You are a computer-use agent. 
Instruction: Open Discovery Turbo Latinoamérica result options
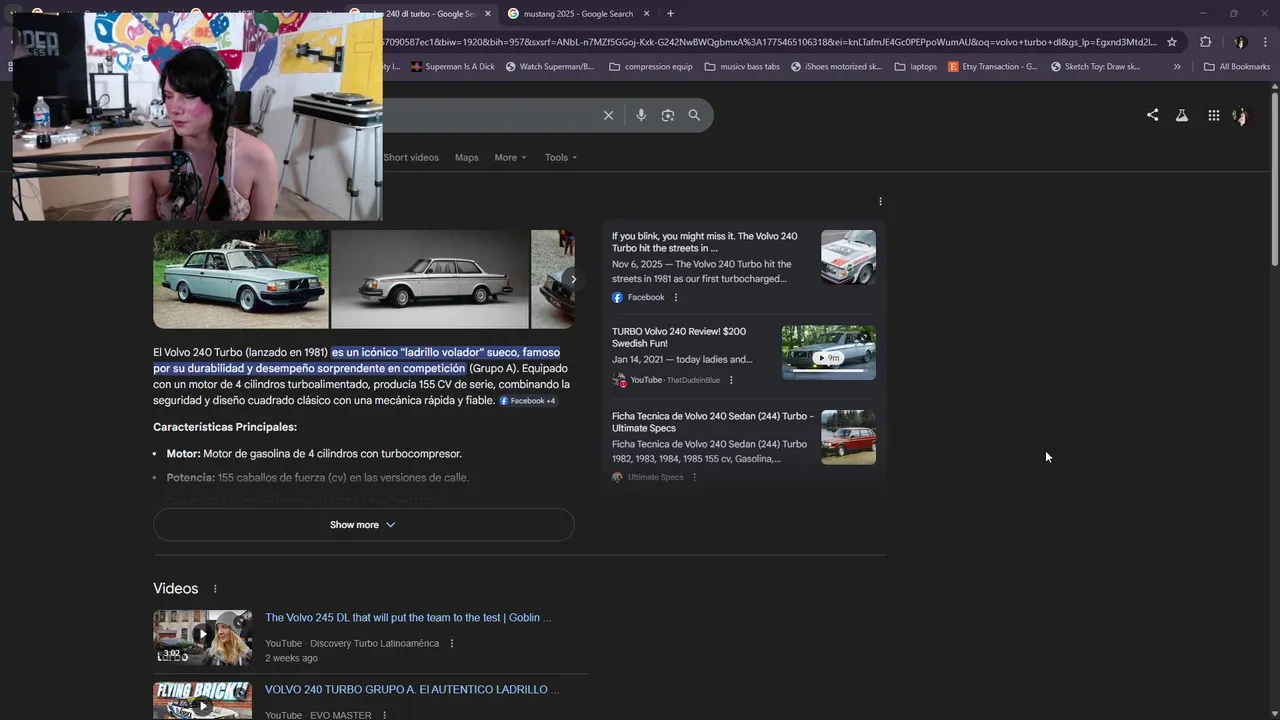[452, 644]
